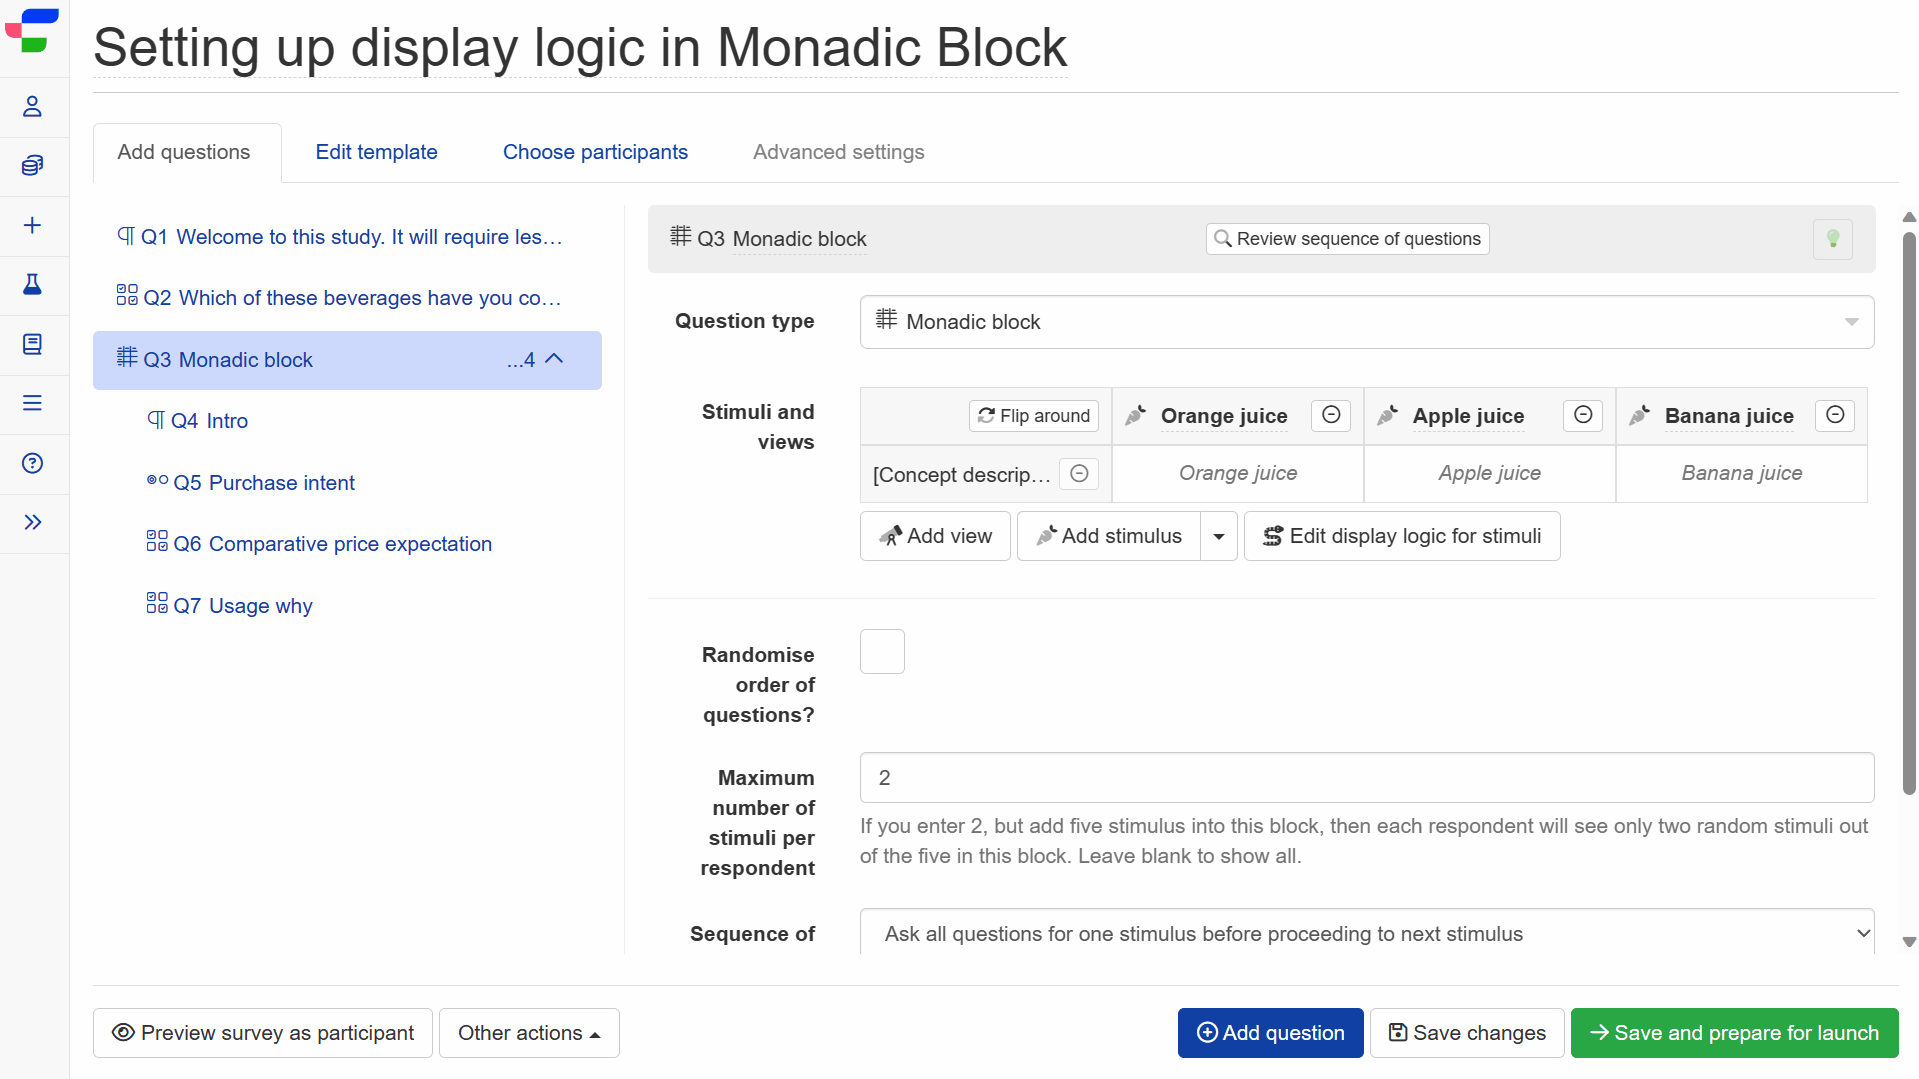
Task: Click the Add question button
Action: 1270,1033
